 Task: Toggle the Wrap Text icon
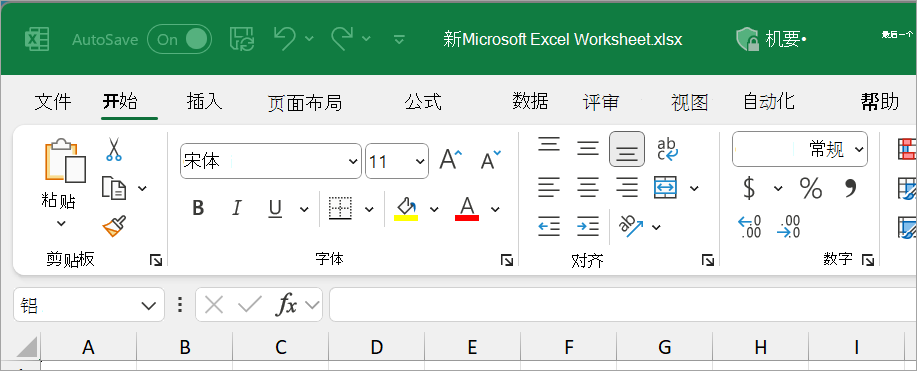[x=667, y=149]
